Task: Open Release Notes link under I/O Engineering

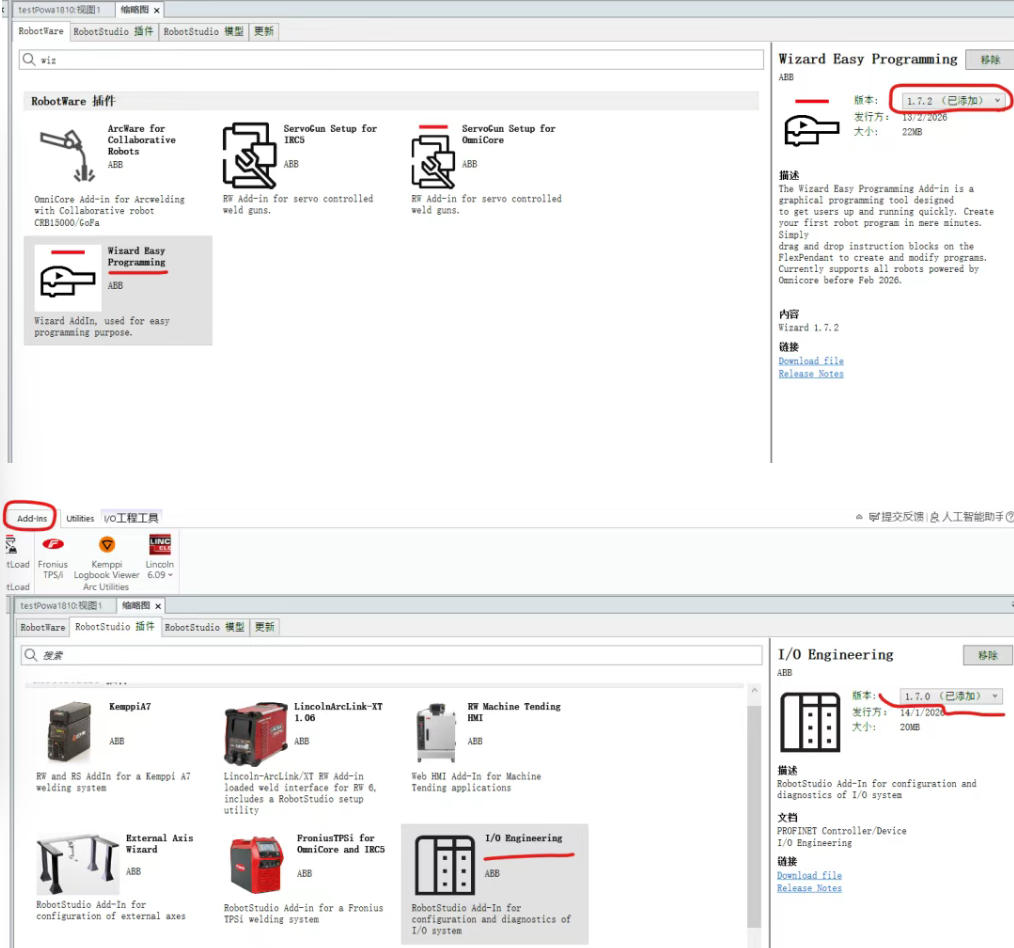Action: pos(809,888)
